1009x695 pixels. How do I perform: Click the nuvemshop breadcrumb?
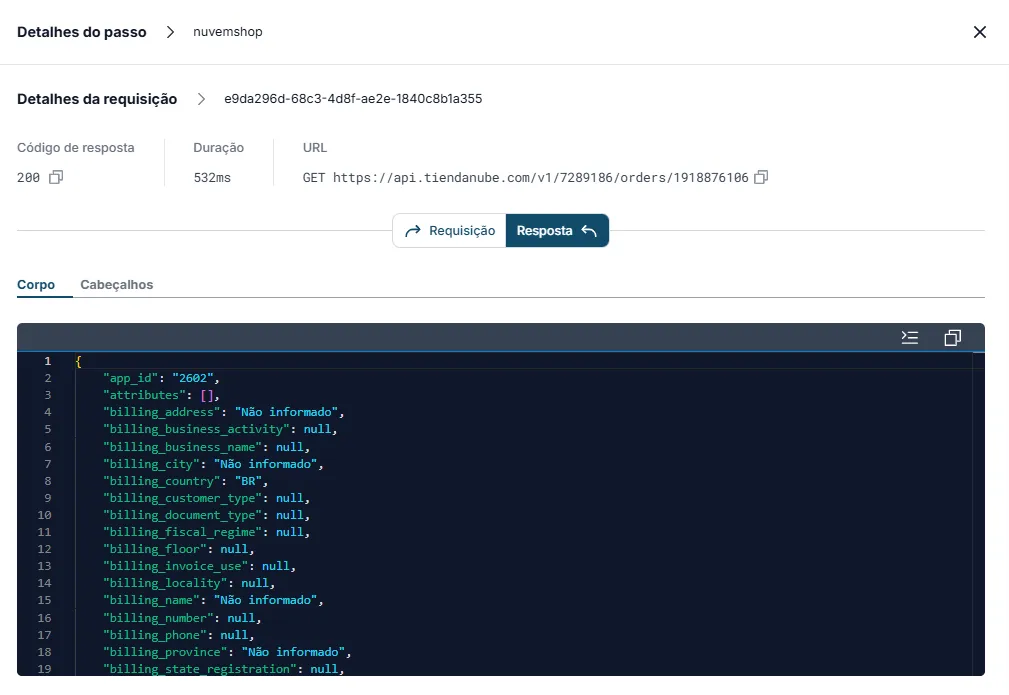[x=228, y=32]
